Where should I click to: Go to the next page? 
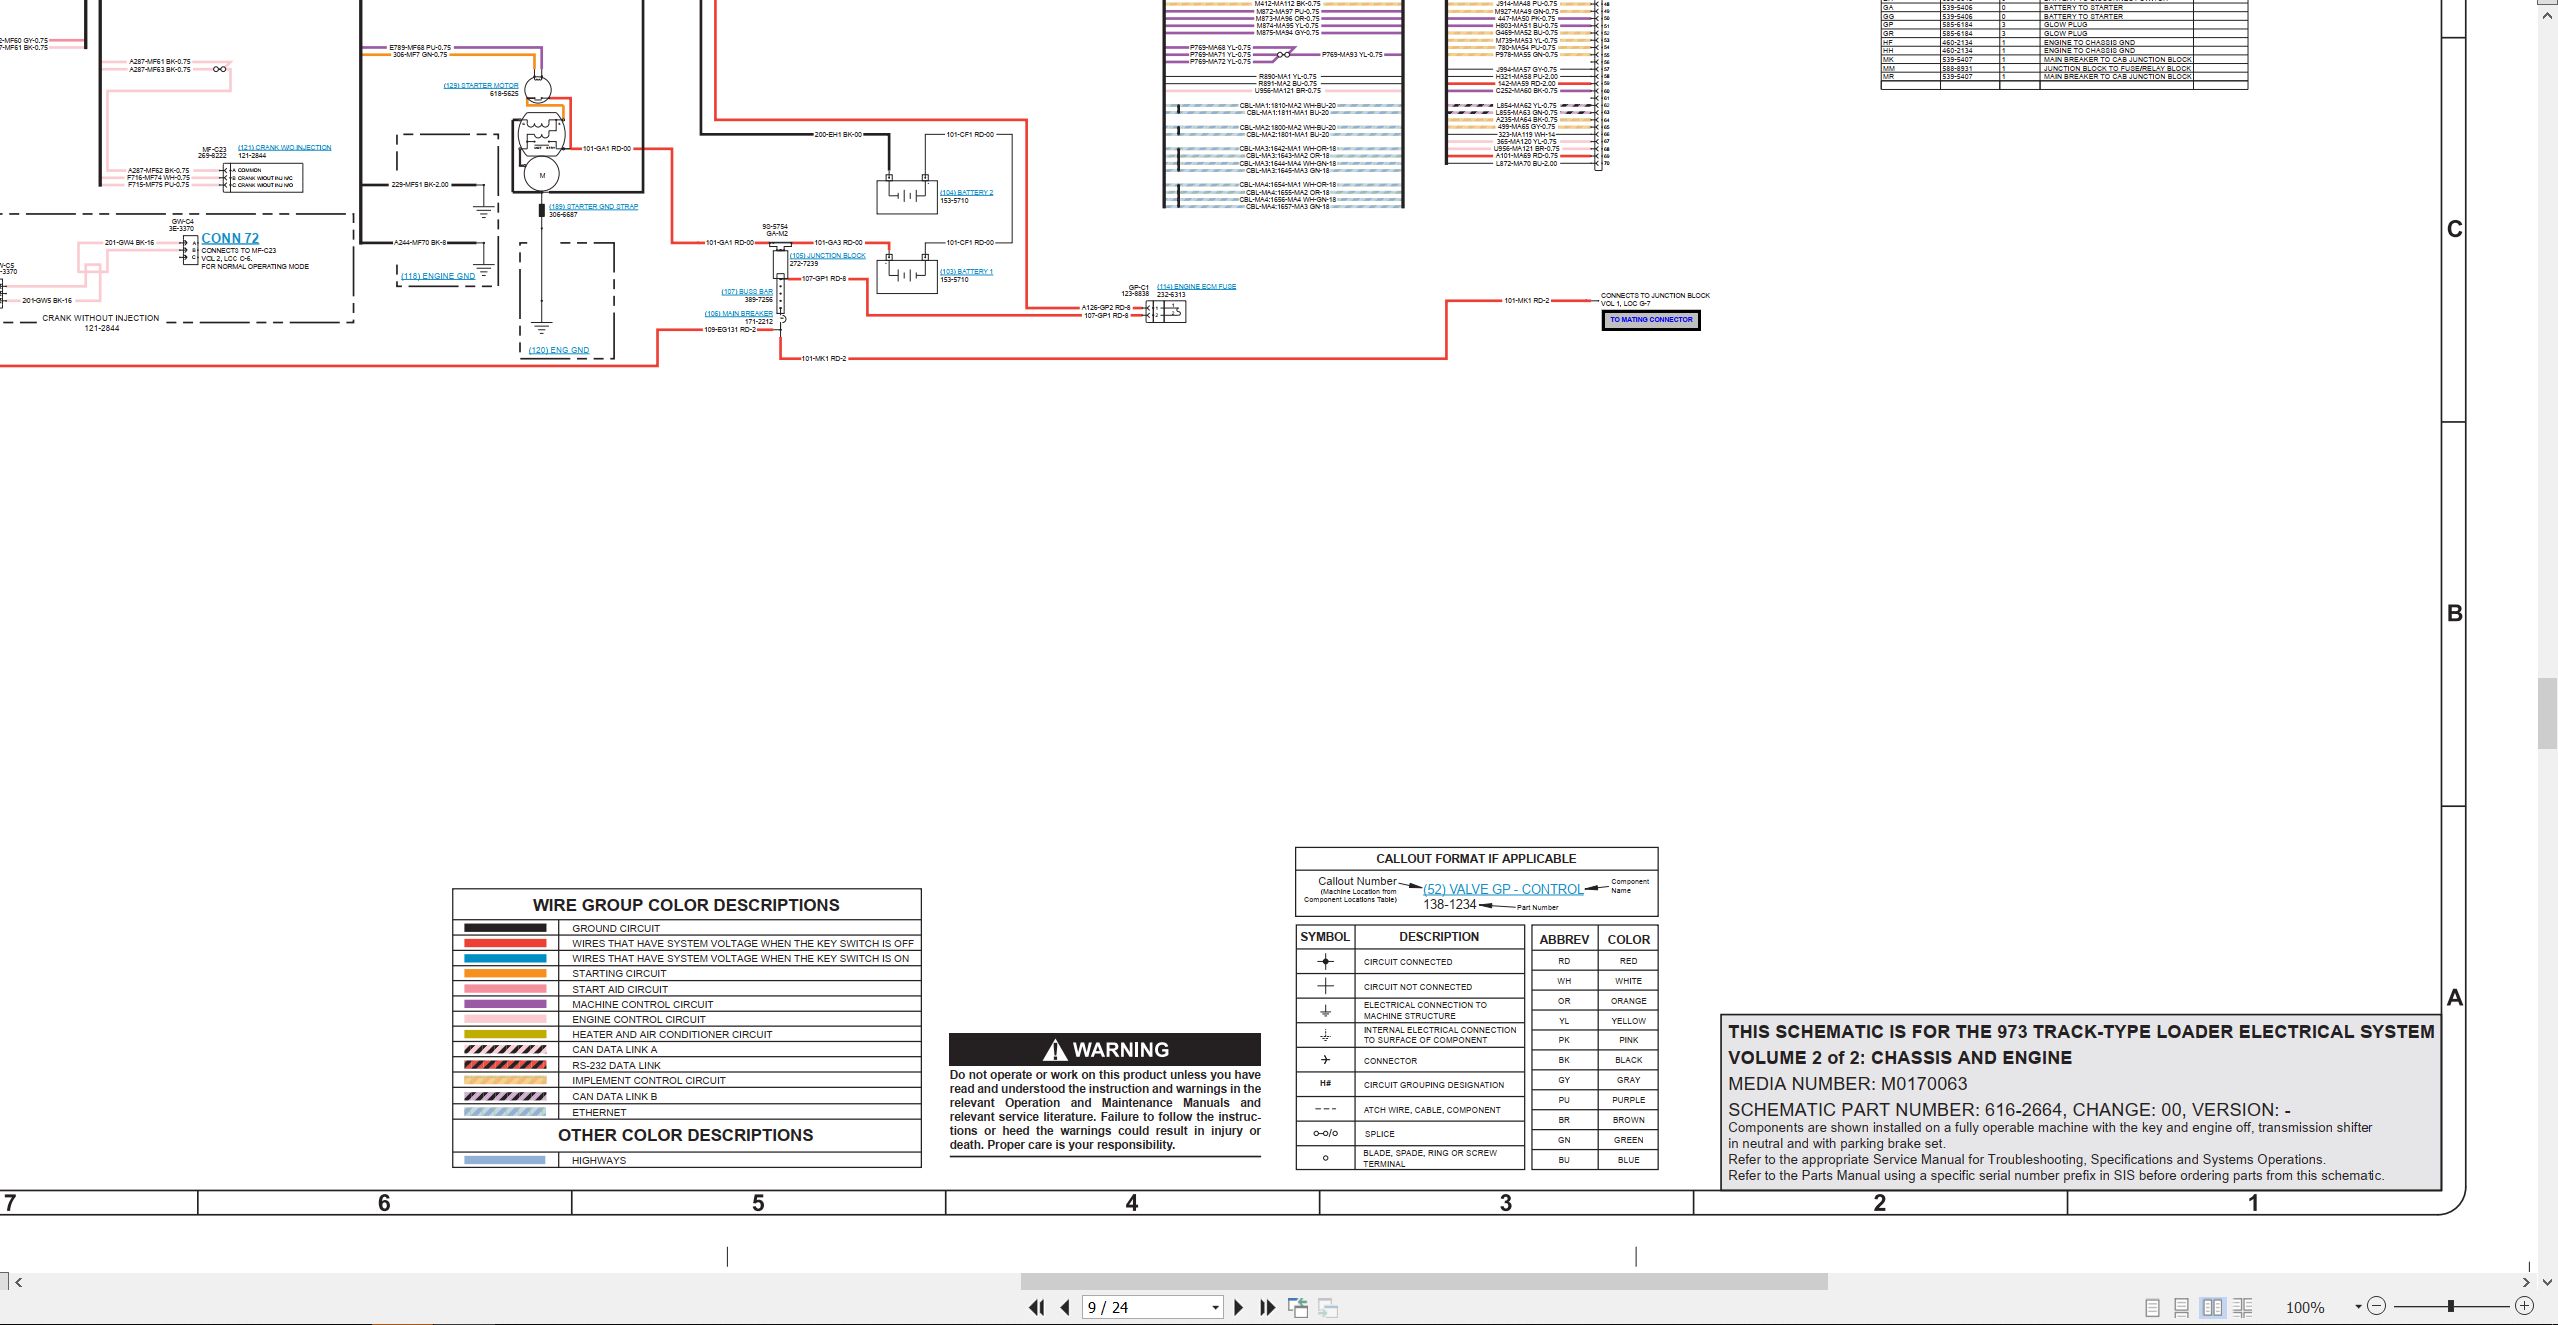1239,1307
